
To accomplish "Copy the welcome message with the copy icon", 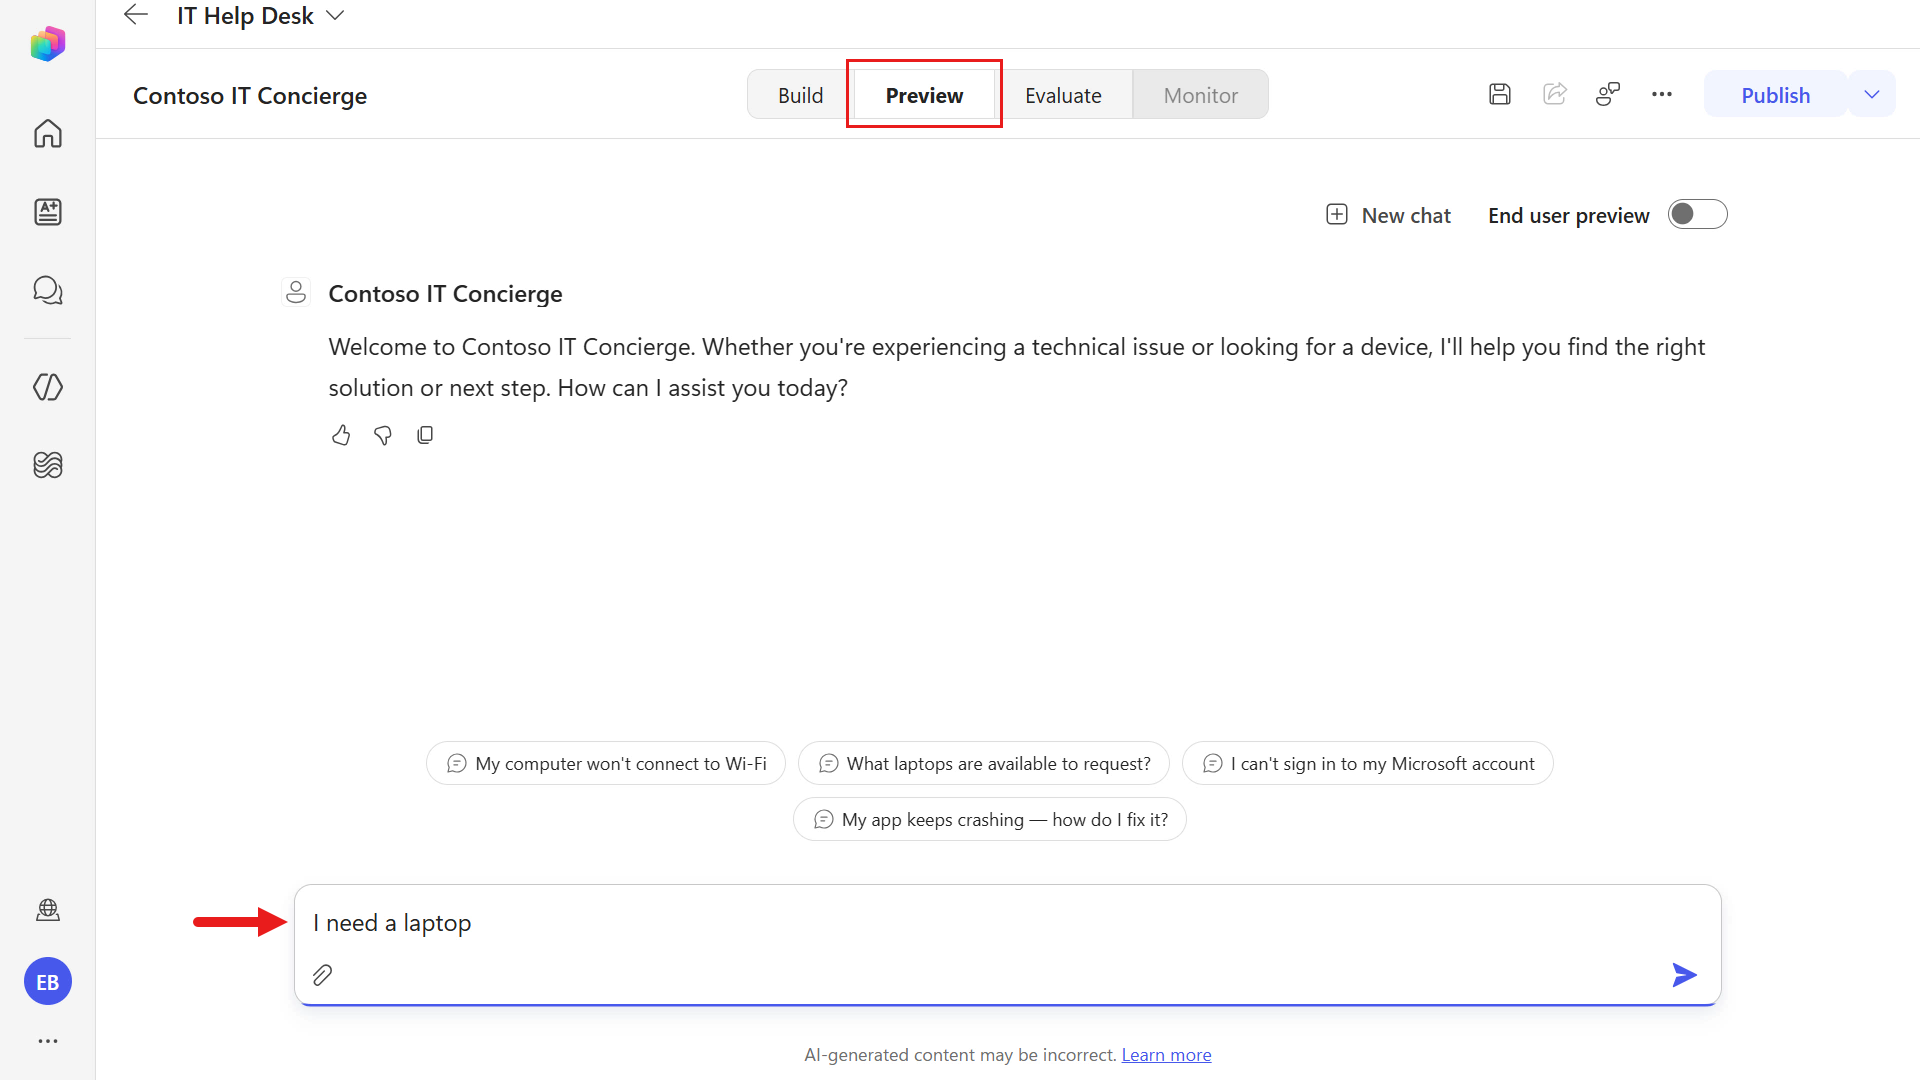I will 425,435.
